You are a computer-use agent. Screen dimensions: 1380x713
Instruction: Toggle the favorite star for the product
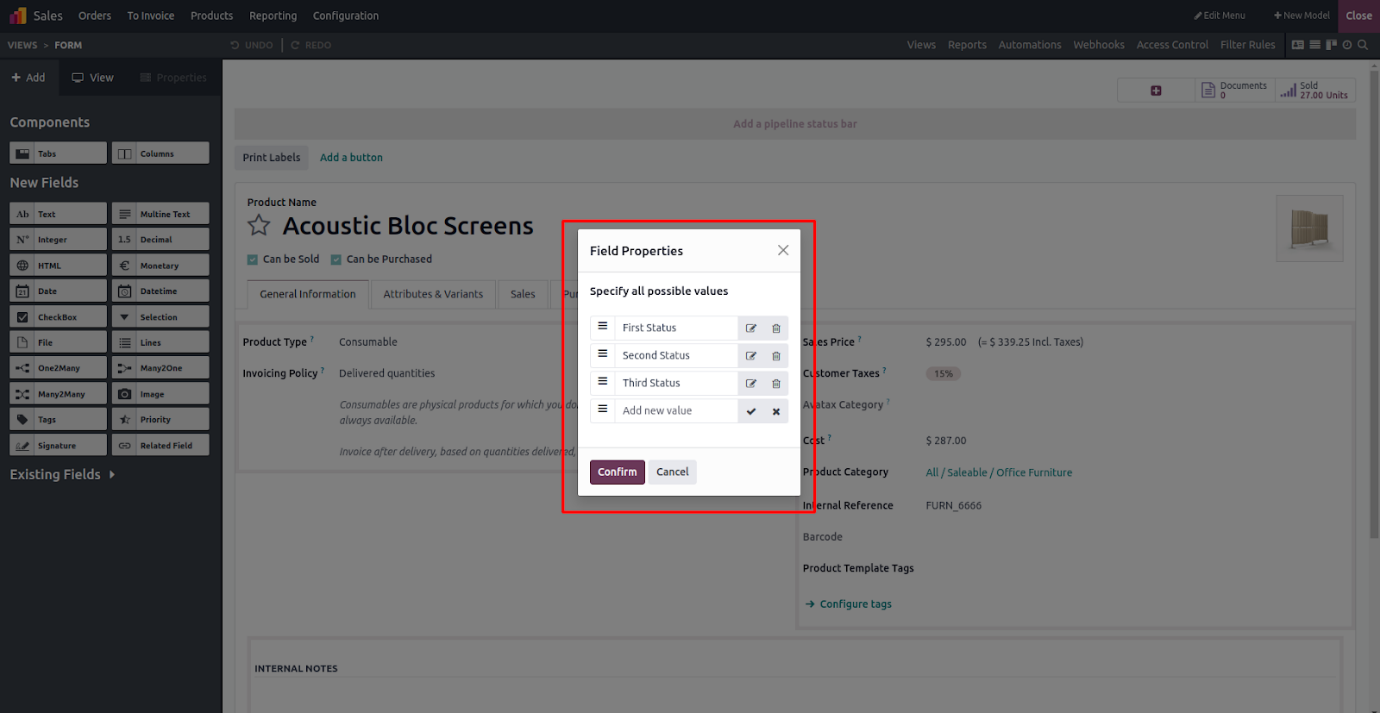(259, 226)
